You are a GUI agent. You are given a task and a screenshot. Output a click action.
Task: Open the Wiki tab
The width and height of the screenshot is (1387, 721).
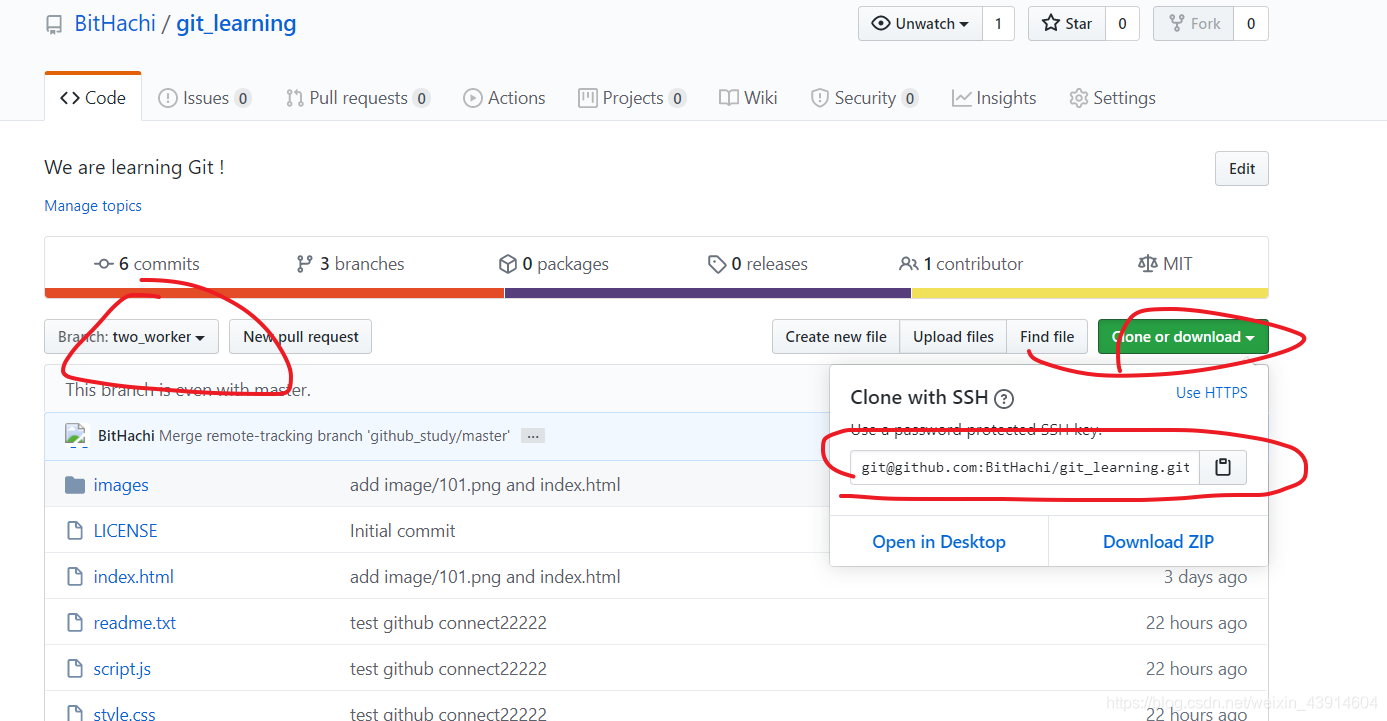[x=748, y=98]
